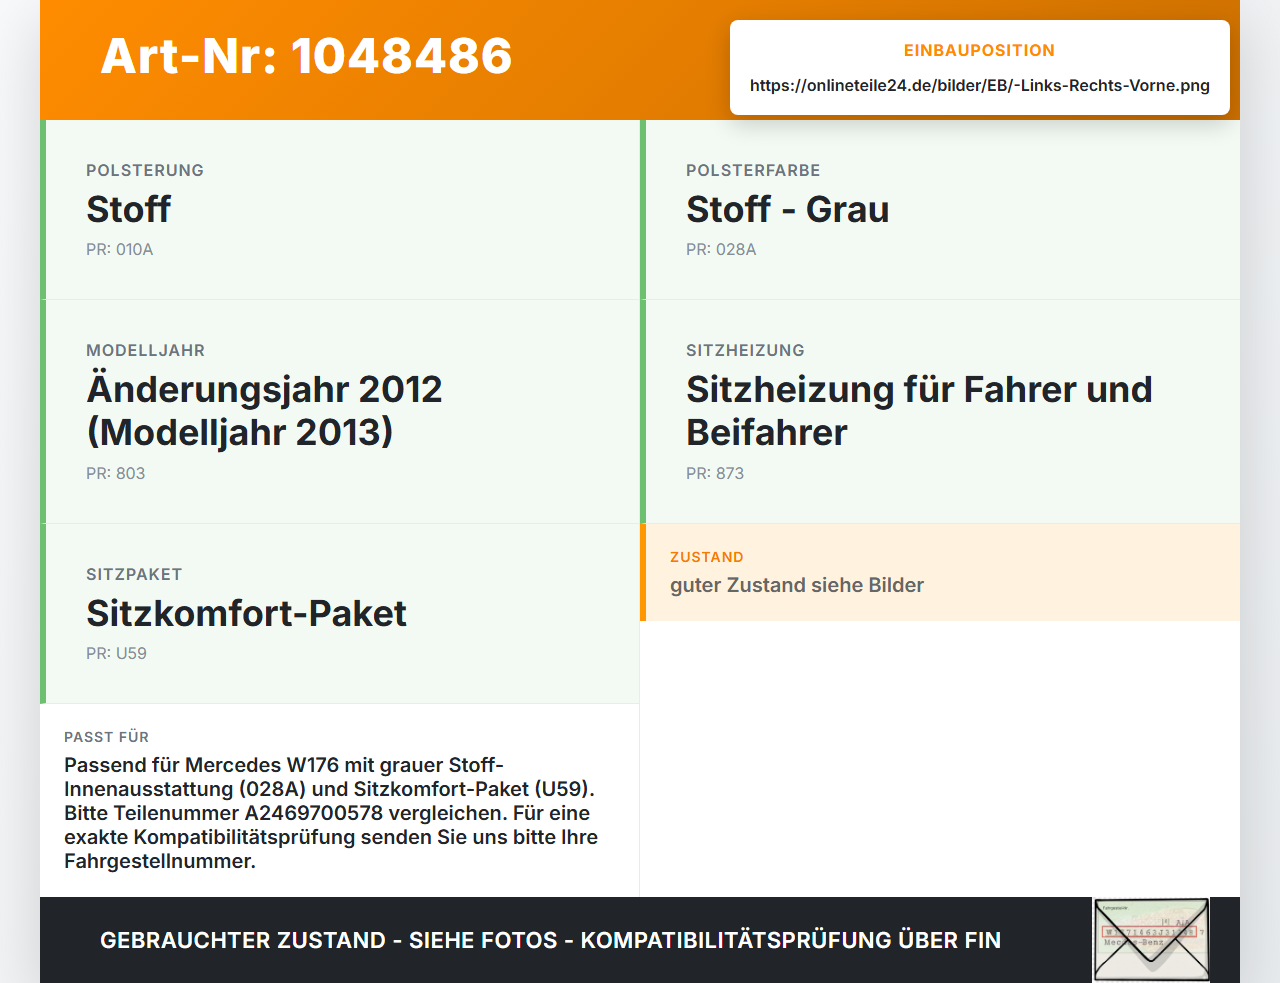
Task: Click the EINBAUPOSITION label
Action: (979, 50)
